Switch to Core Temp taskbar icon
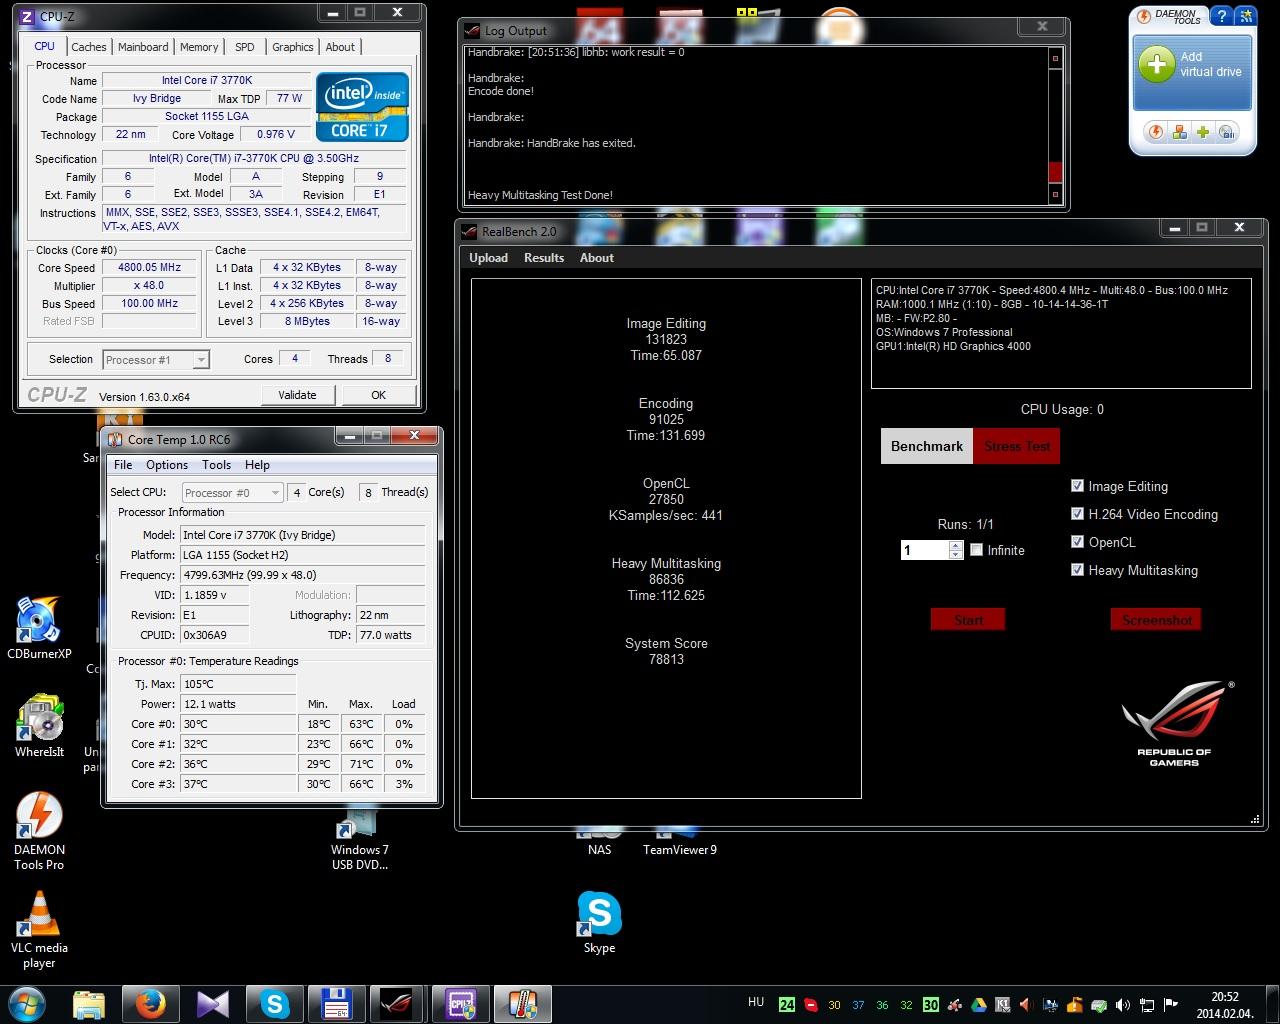The width and height of the screenshot is (1280, 1024). pyautogui.click(x=522, y=1004)
